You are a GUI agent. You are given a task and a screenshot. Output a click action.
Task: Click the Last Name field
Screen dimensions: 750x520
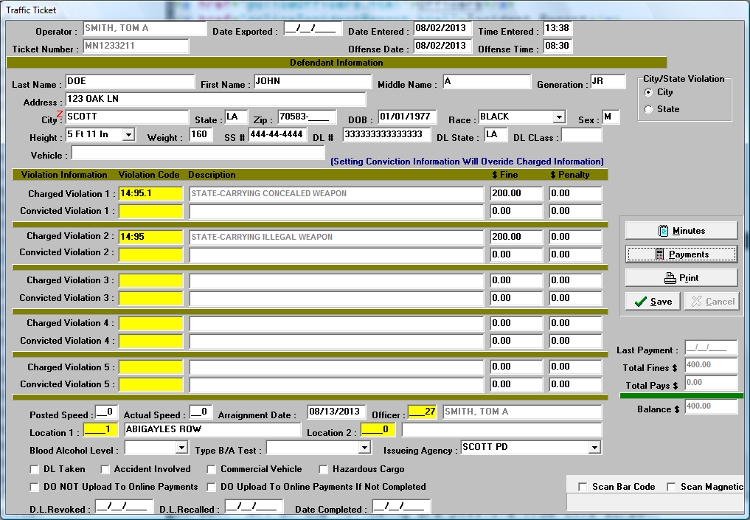point(130,82)
